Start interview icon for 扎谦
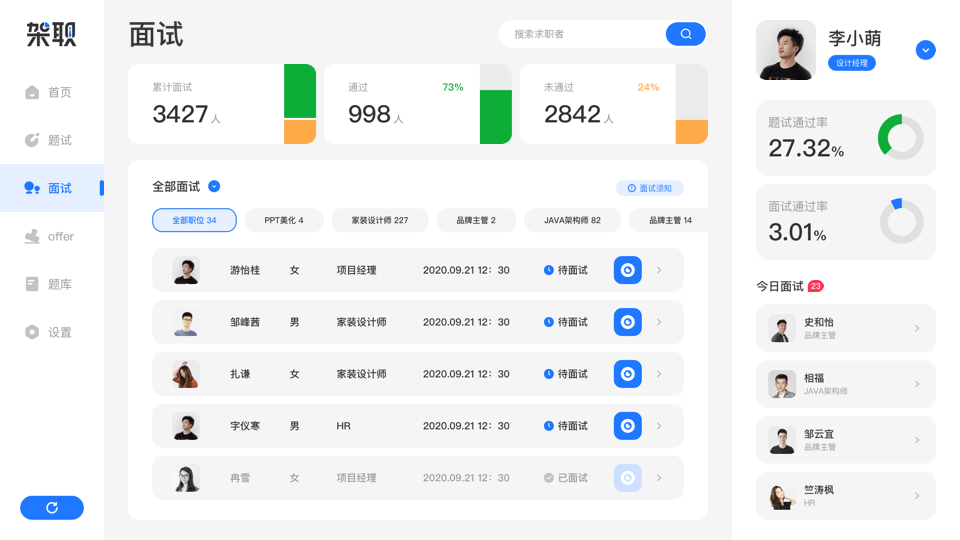960x540 pixels. coord(628,374)
